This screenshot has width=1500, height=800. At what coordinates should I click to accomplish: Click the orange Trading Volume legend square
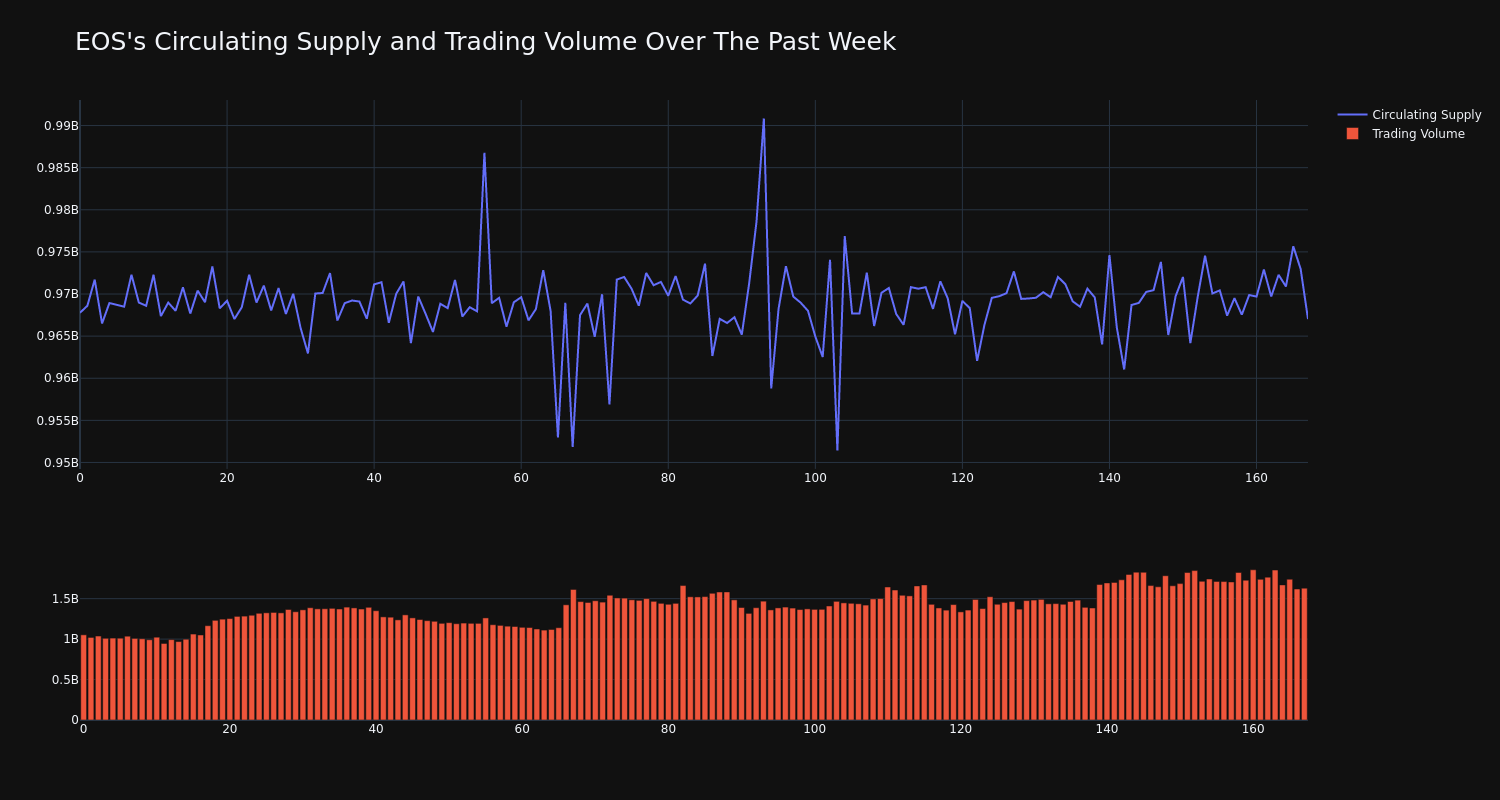click(x=1352, y=134)
